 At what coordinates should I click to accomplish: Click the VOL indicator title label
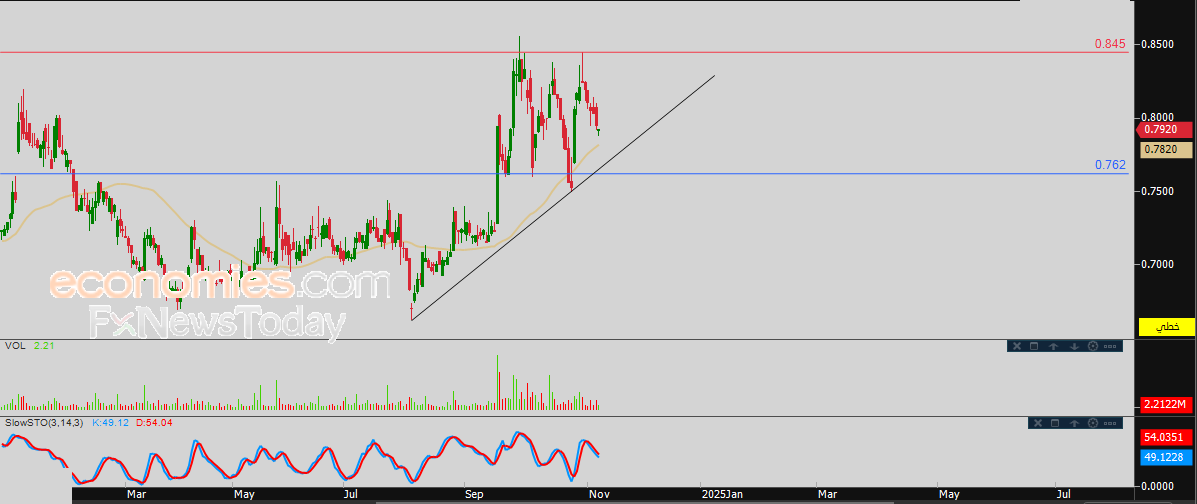tap(14, 345)
